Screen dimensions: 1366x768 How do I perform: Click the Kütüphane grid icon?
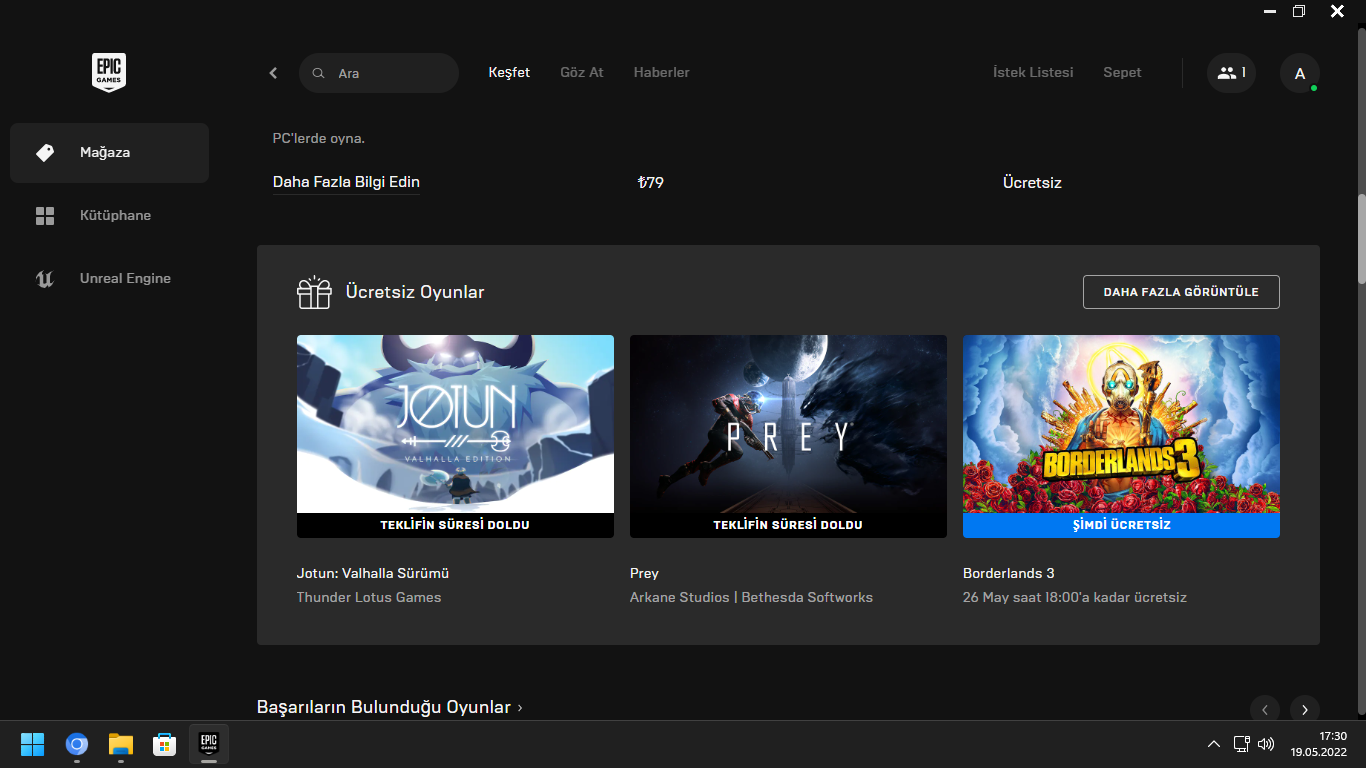pyautogui.click(x=45, y=216)
